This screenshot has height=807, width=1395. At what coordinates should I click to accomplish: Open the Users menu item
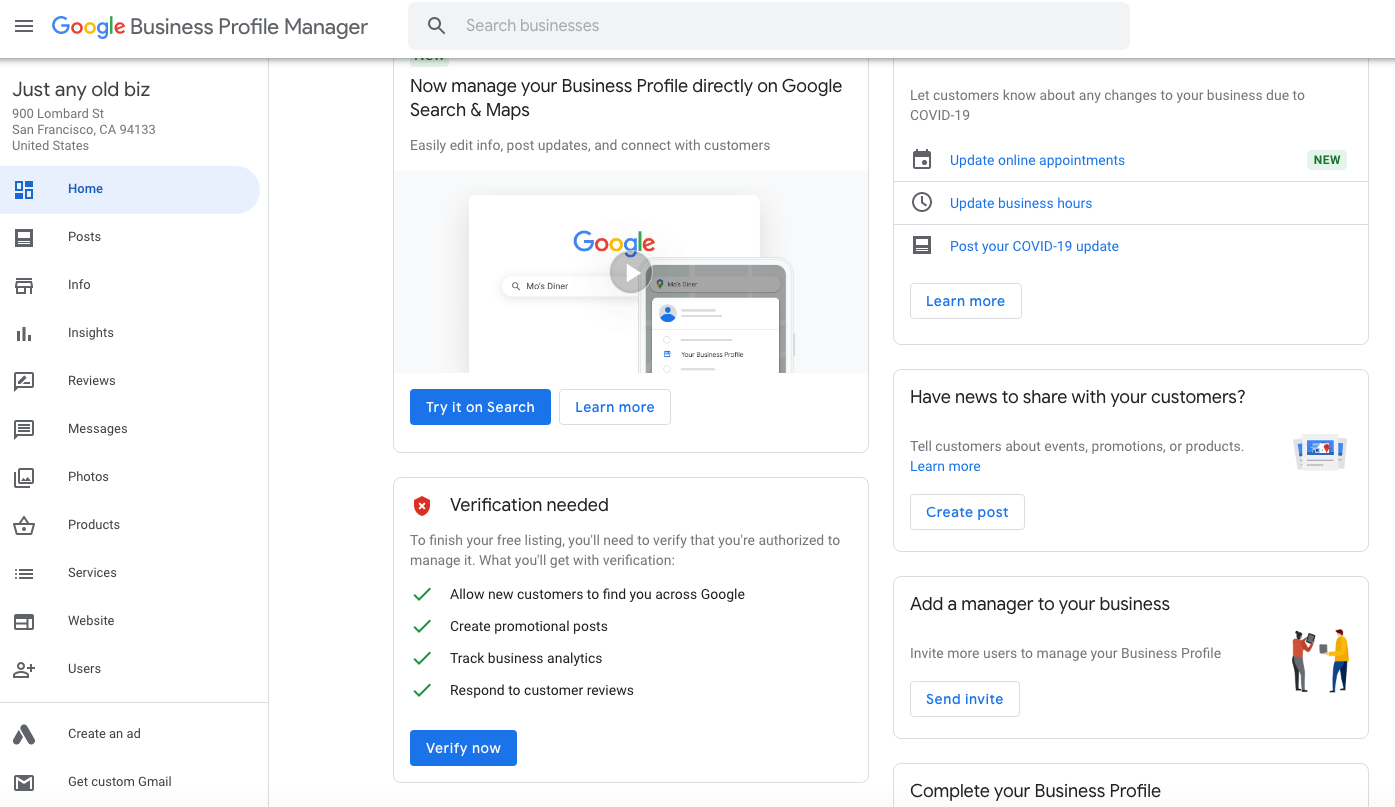point(130,669)
